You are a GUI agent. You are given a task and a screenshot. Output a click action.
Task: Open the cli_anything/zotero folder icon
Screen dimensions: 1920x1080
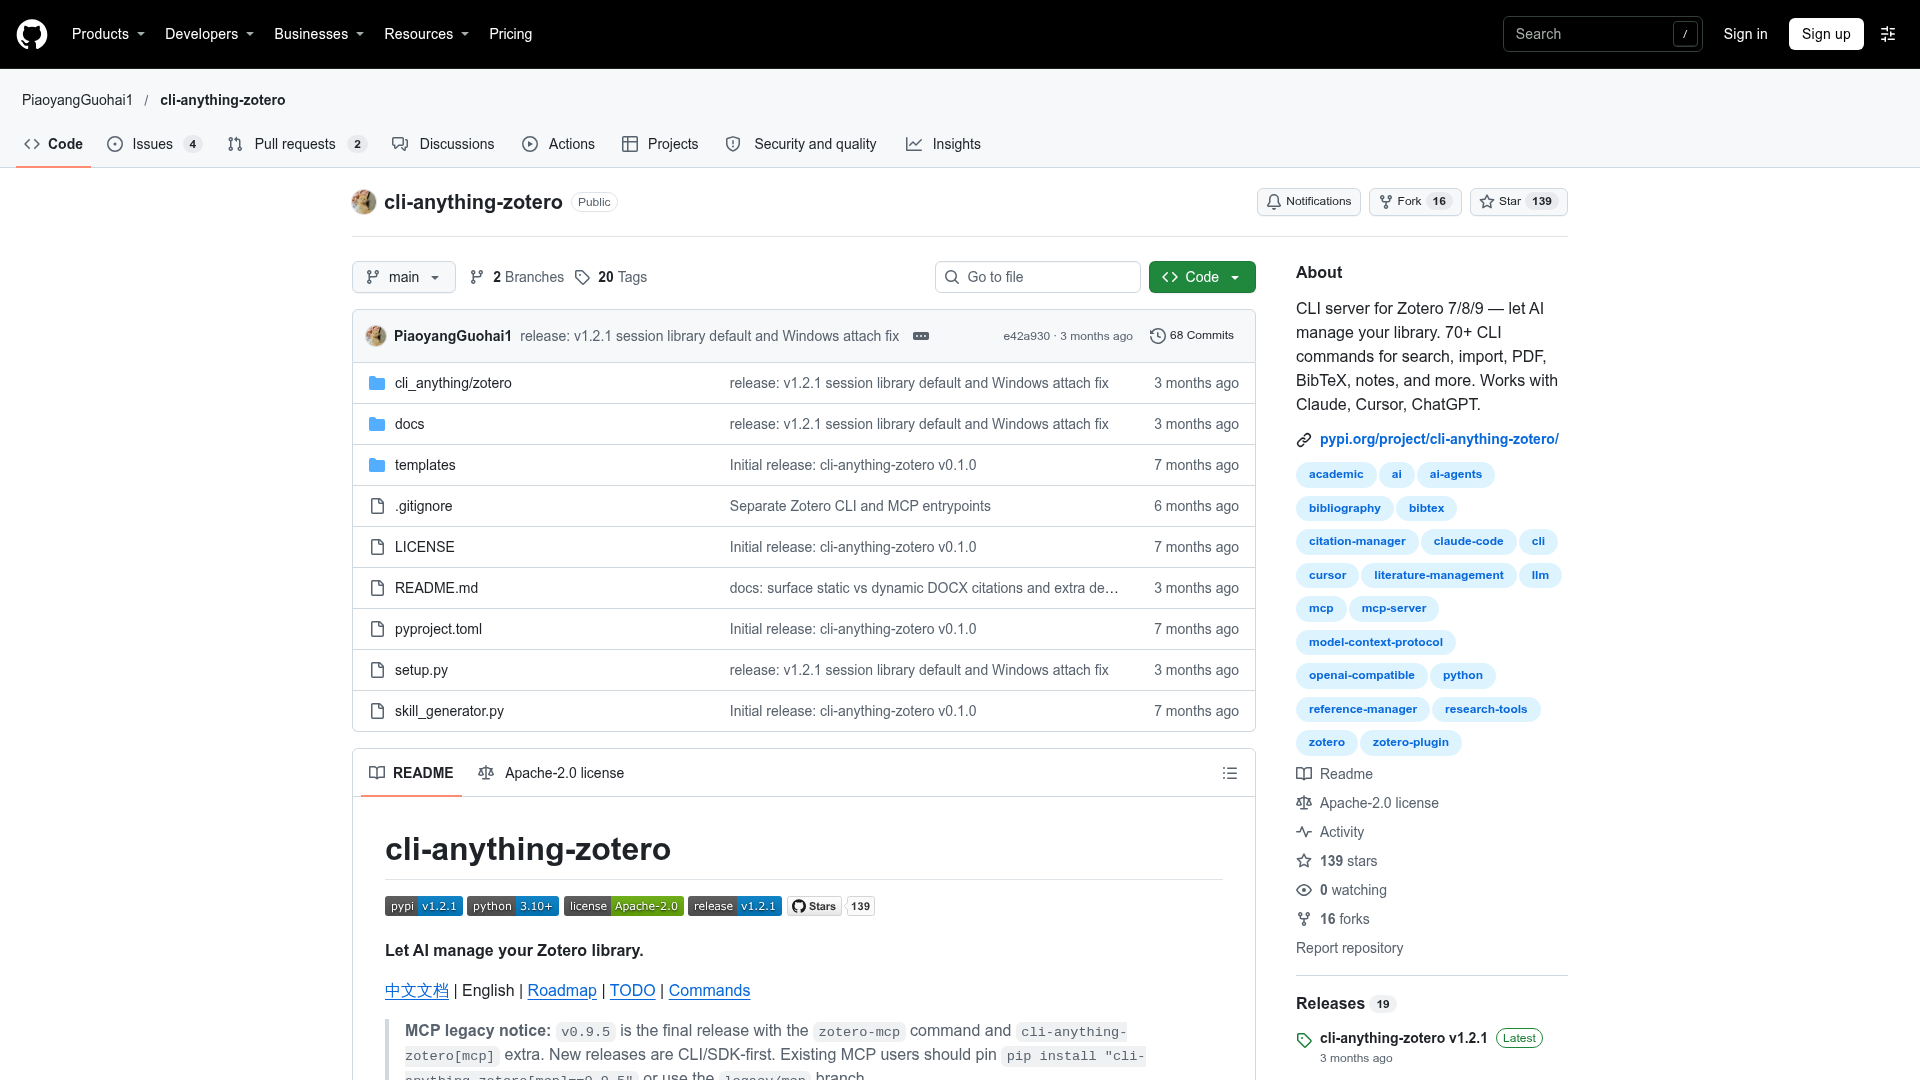377,383
